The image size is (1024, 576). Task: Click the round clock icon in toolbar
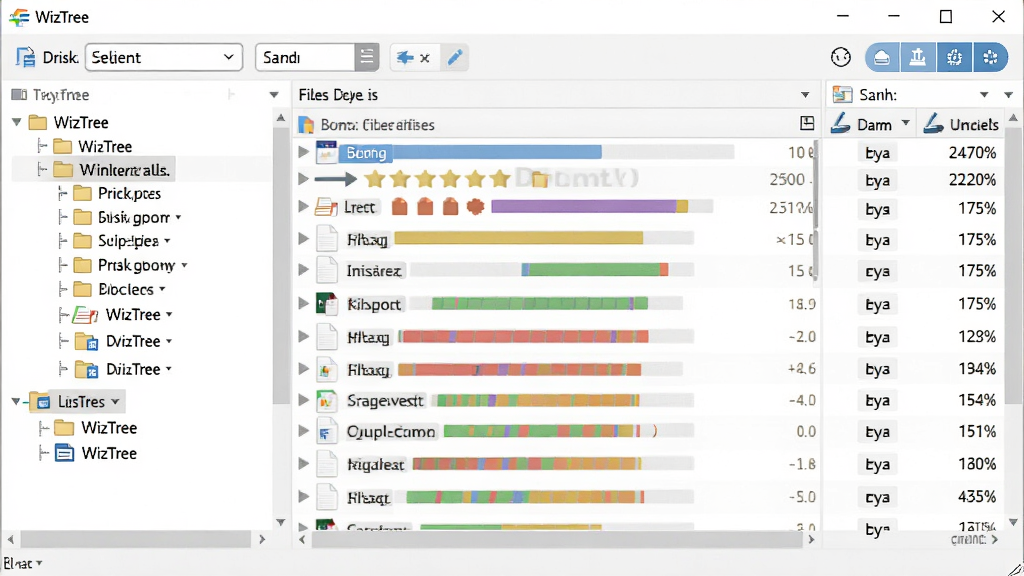[840, 57]
